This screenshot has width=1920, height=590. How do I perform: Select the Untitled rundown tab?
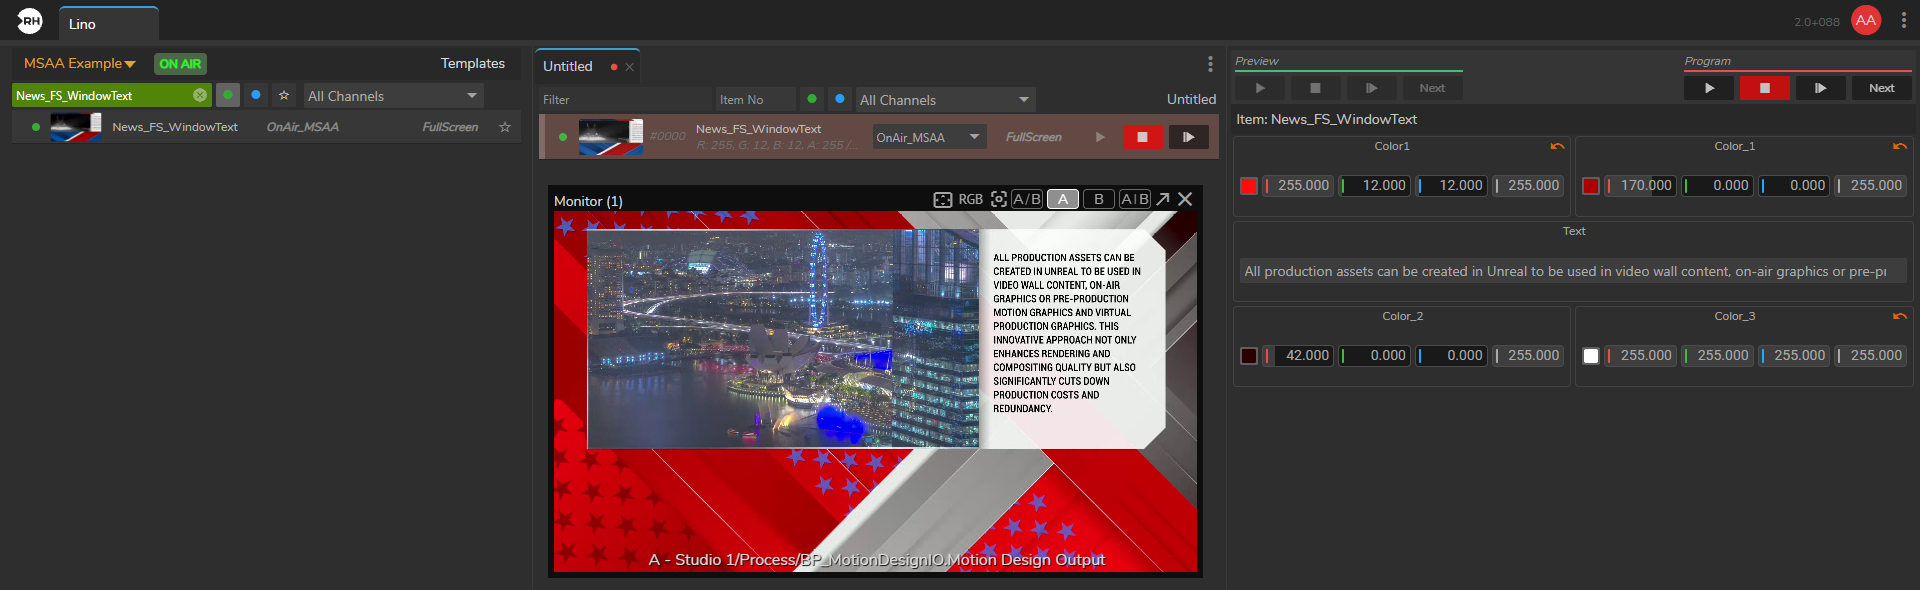tap(568, 67)
